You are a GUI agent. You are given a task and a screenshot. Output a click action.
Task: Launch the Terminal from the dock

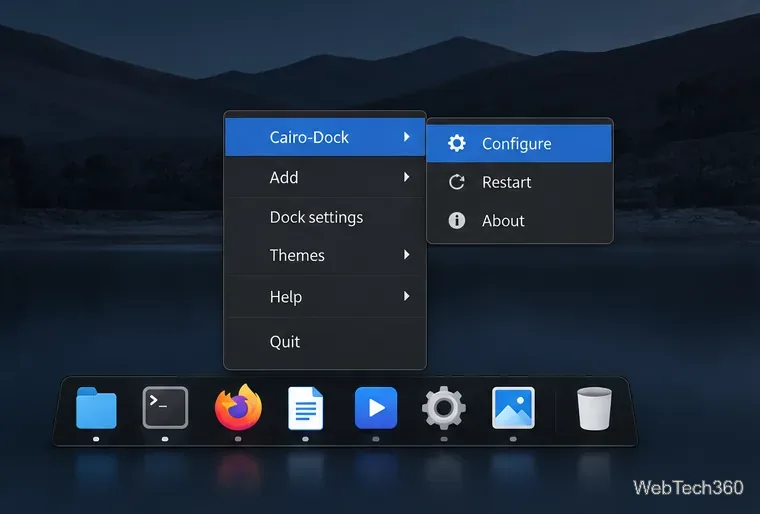[165, 408]
